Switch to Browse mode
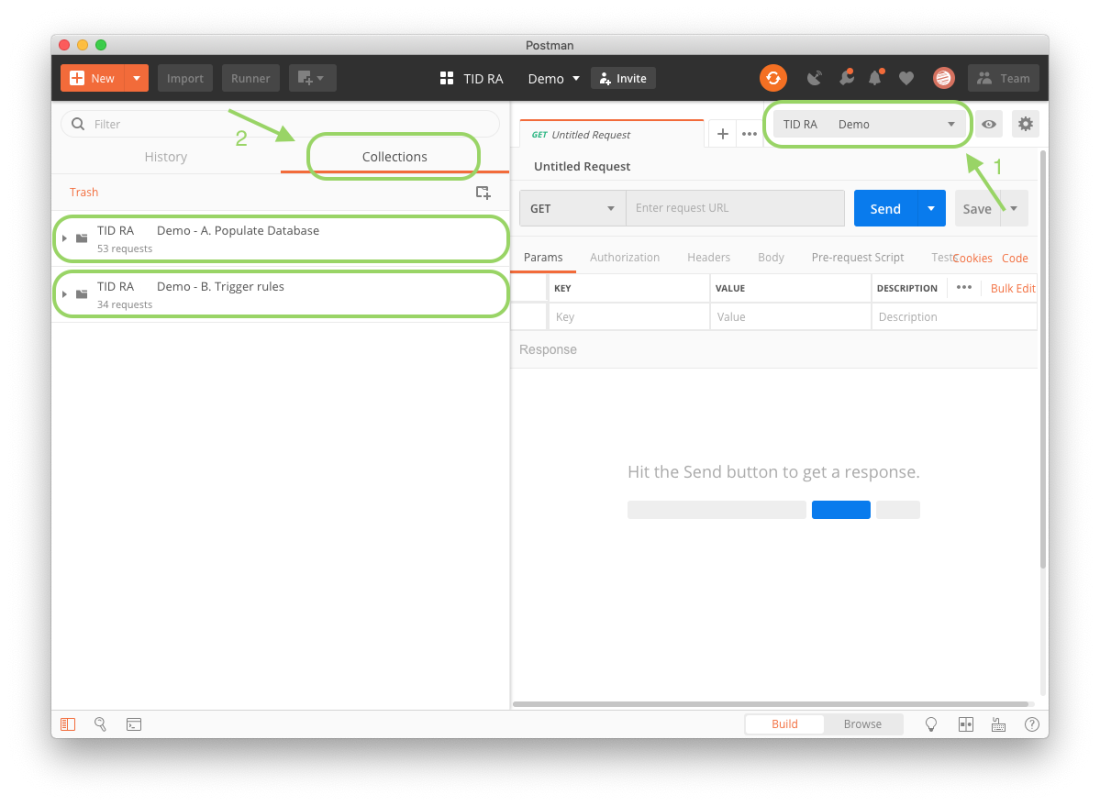 tap(862, 724)
